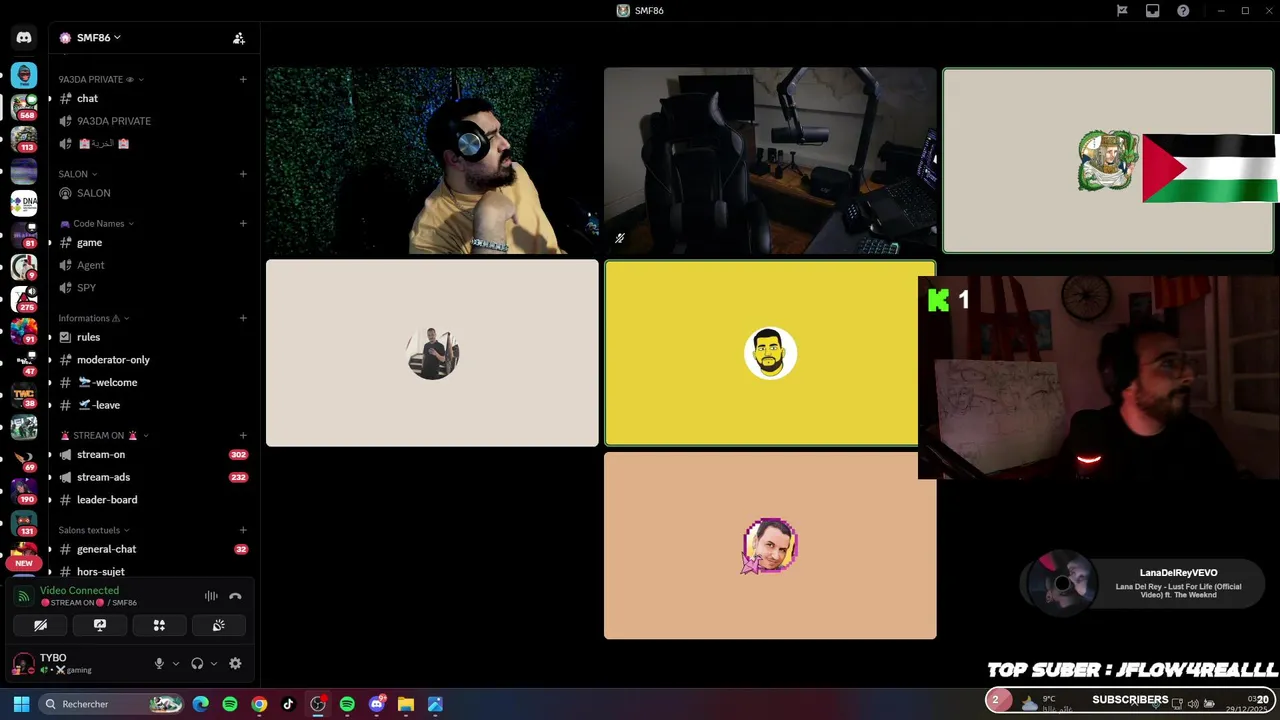Open voice connection signal details
The image size is (1280, 720).
[x=24, y=596]
